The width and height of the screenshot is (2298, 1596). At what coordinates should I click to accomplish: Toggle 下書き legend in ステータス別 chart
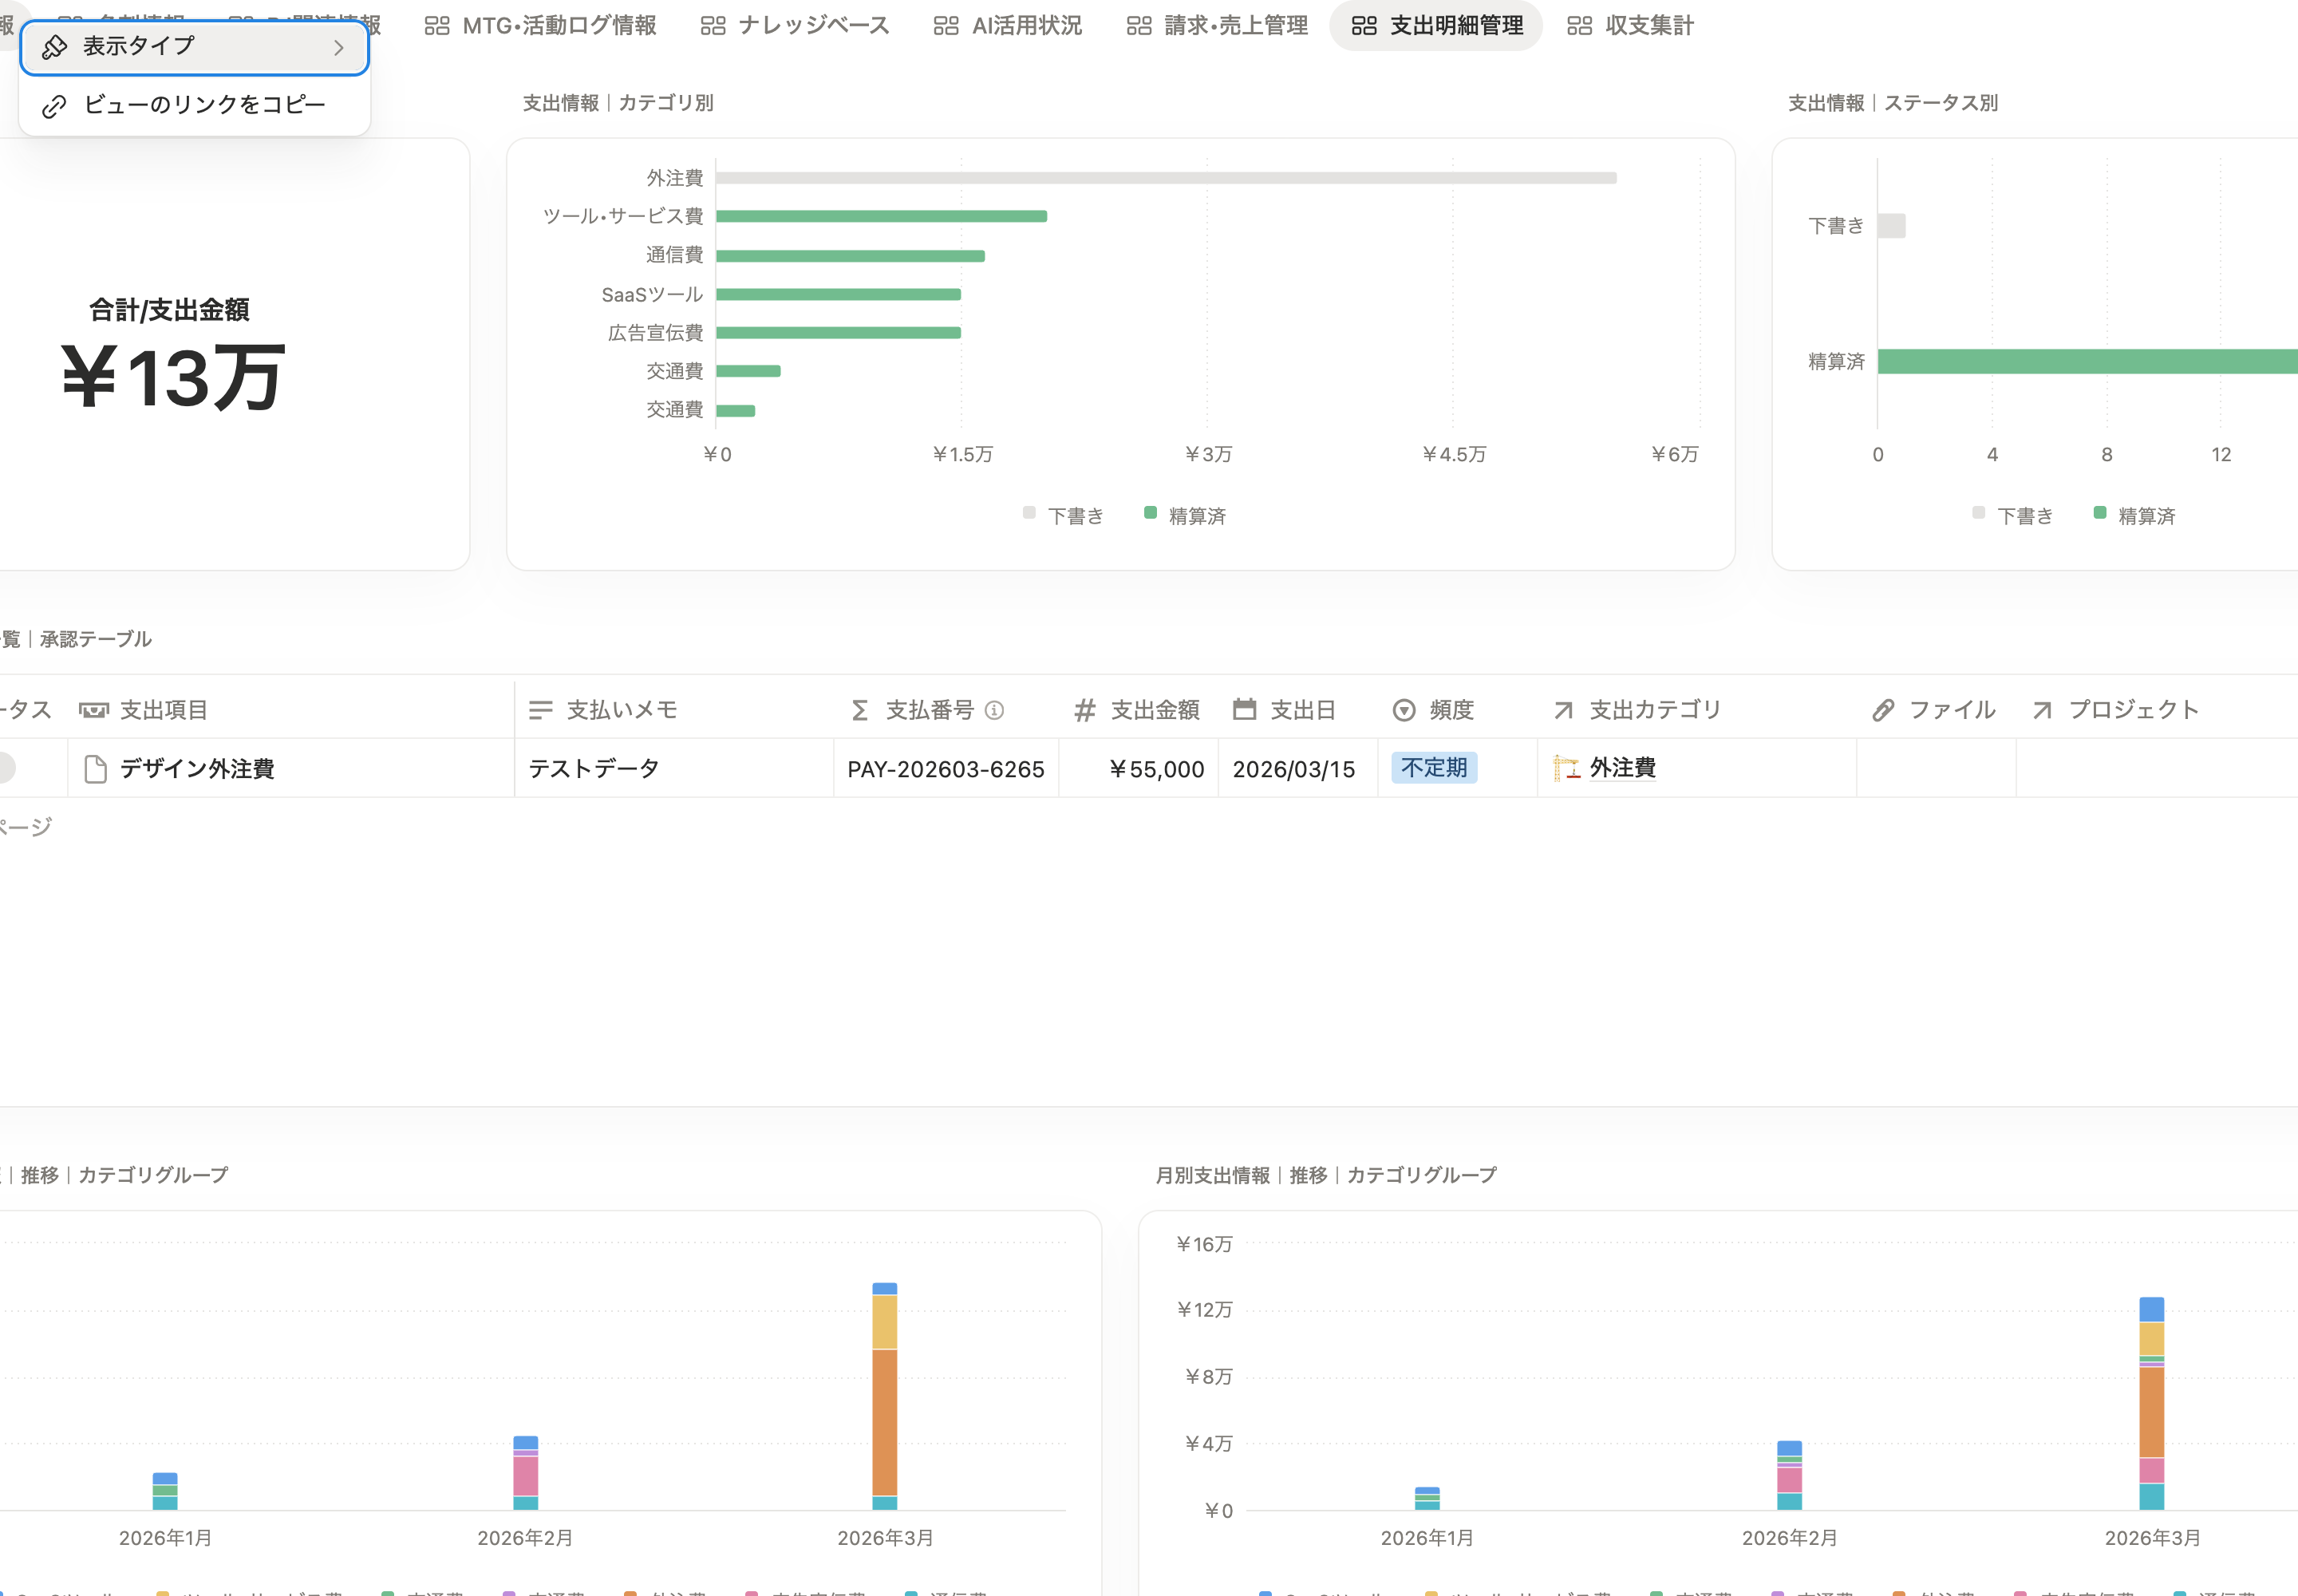2013,516
